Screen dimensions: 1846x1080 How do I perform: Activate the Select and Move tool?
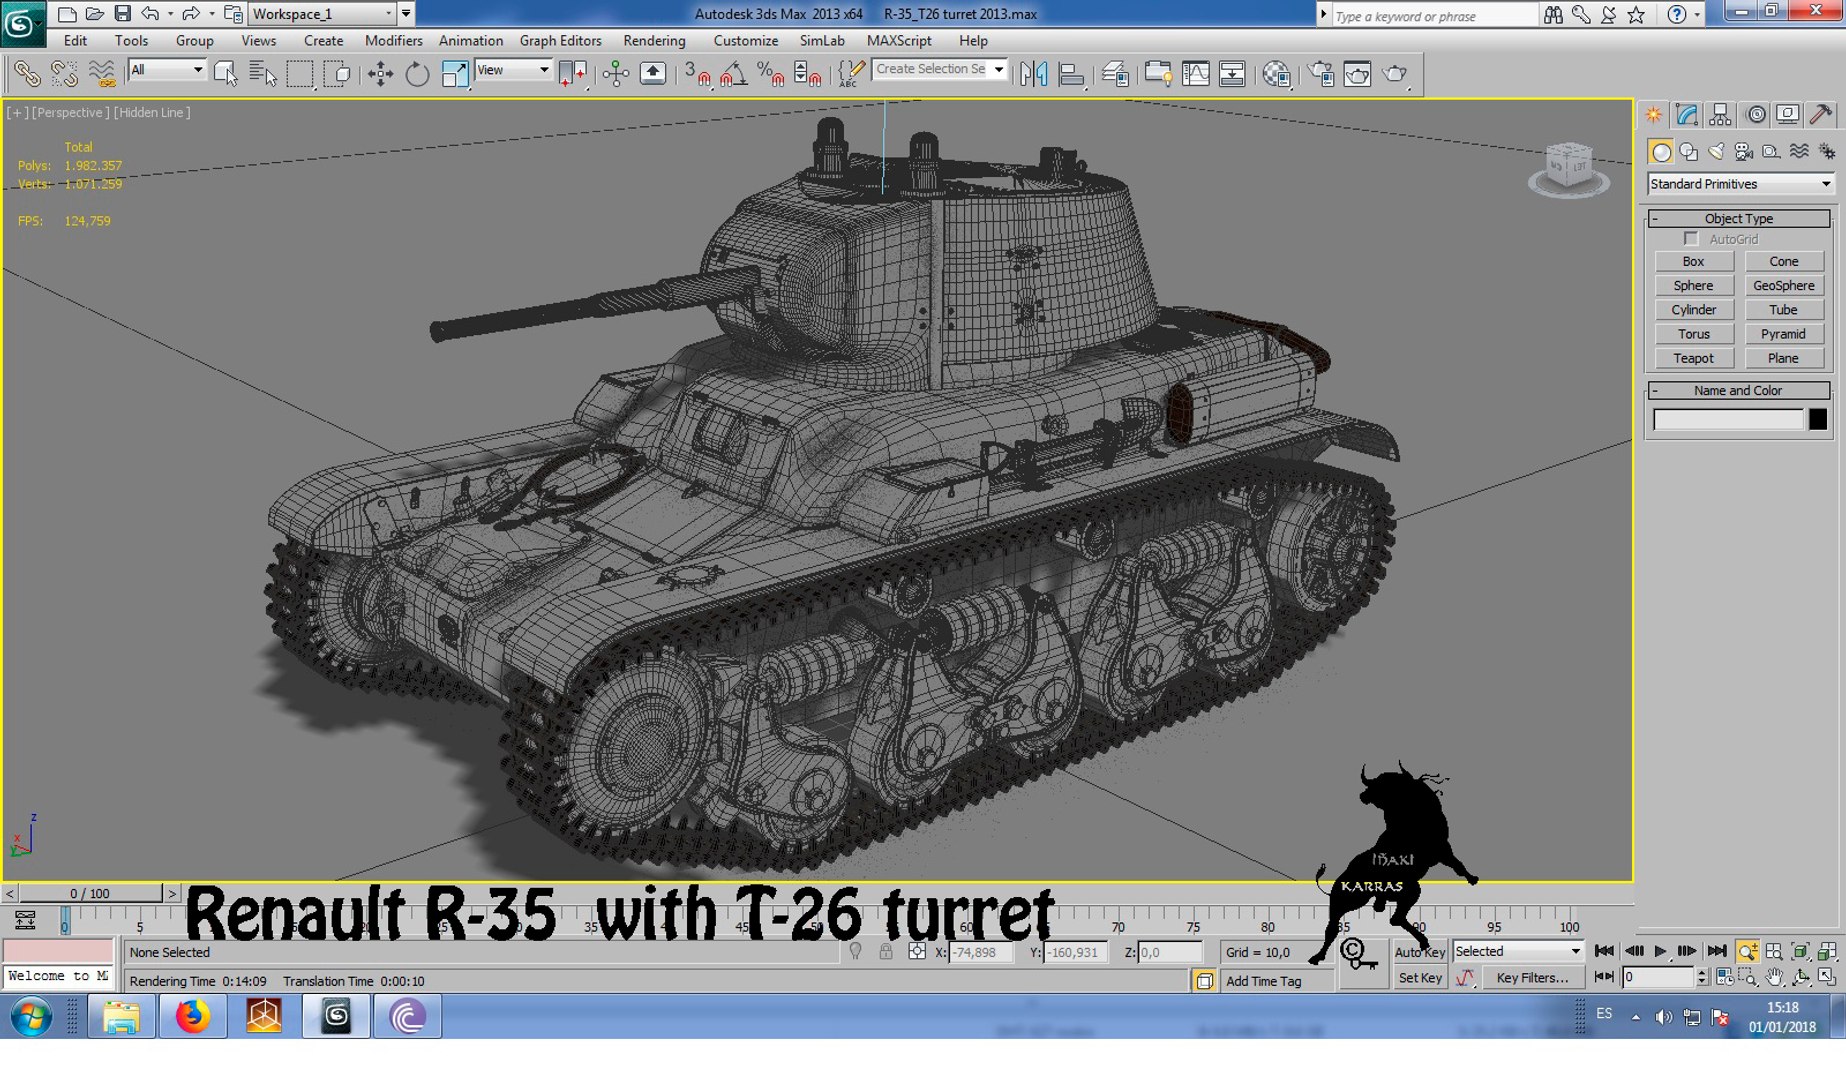click(380, 73)
